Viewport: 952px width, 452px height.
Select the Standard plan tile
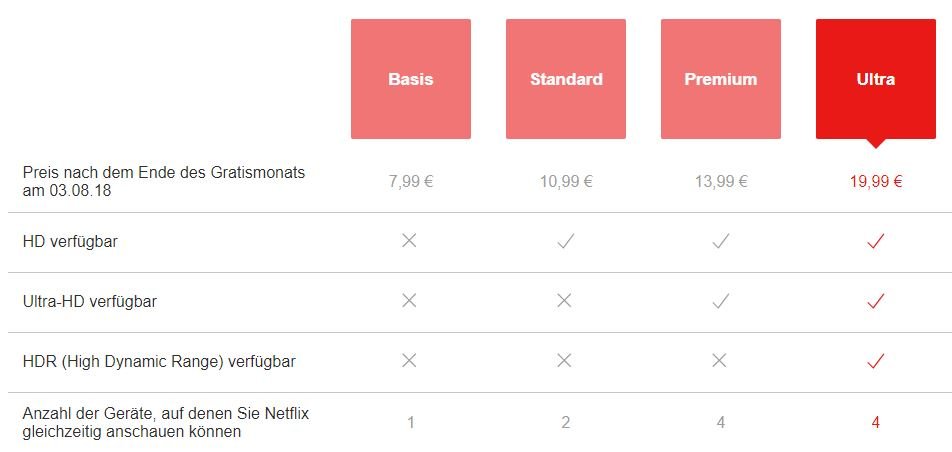pos(566,79)
